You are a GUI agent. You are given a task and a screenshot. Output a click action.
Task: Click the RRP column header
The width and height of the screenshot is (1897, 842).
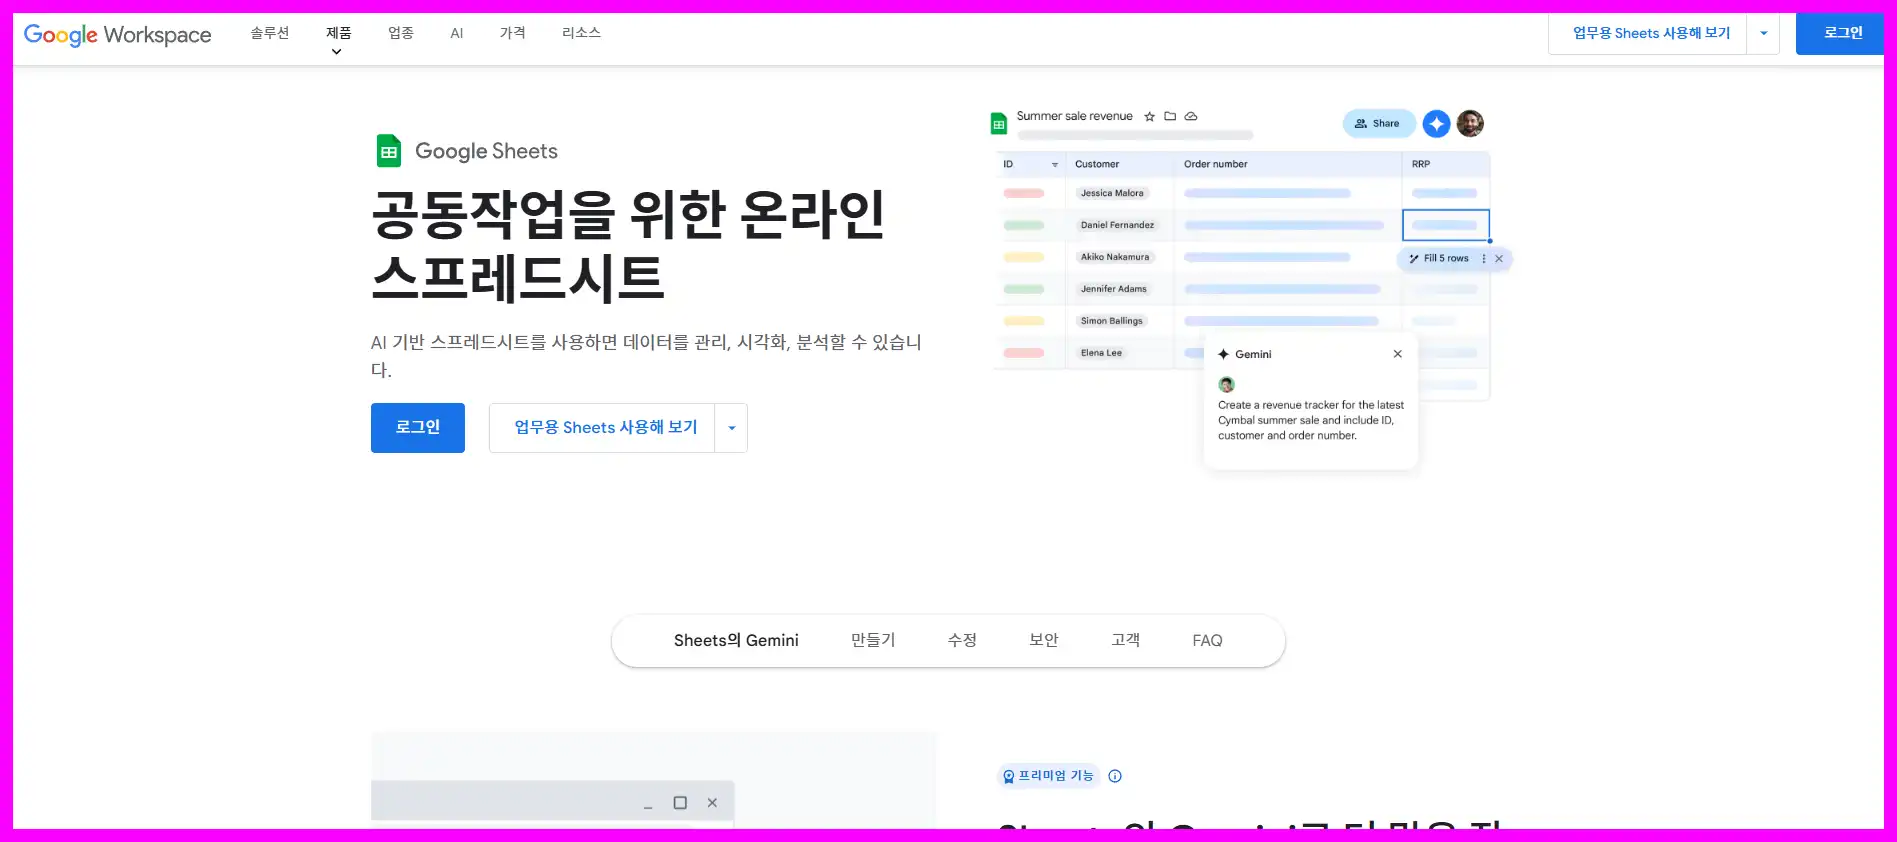[1421, 164]
